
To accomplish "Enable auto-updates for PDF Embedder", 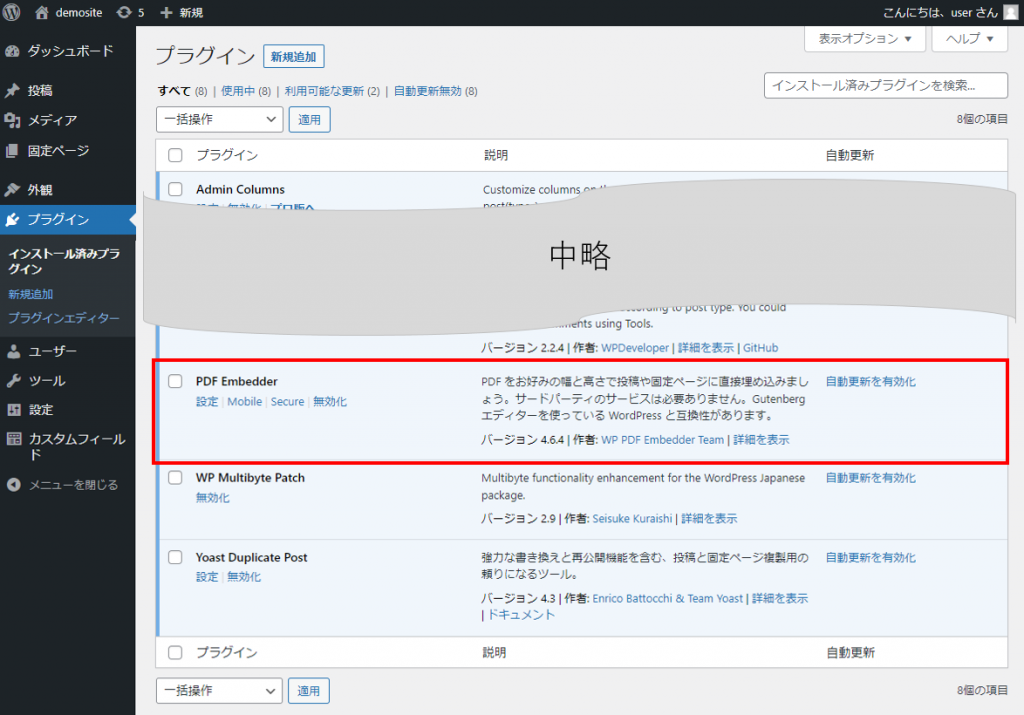I will [x=870, y=380].
